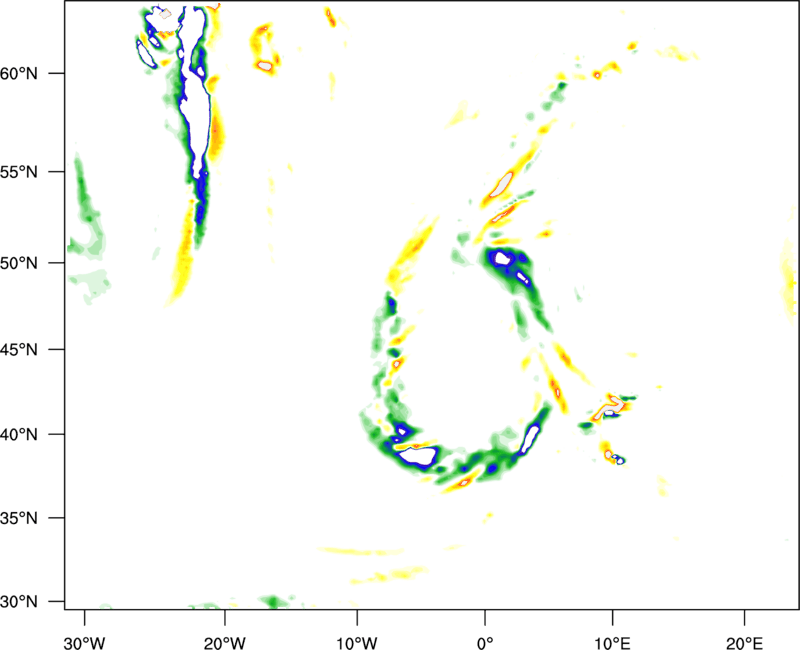Click the 0° longitude label

point(485,643)
